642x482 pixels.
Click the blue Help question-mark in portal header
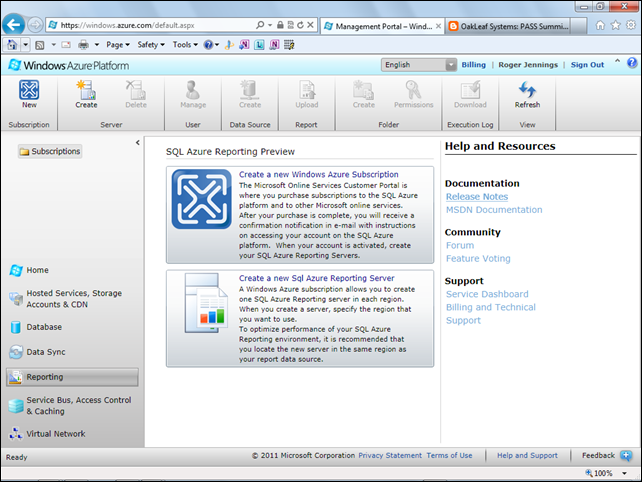(632, 63)
